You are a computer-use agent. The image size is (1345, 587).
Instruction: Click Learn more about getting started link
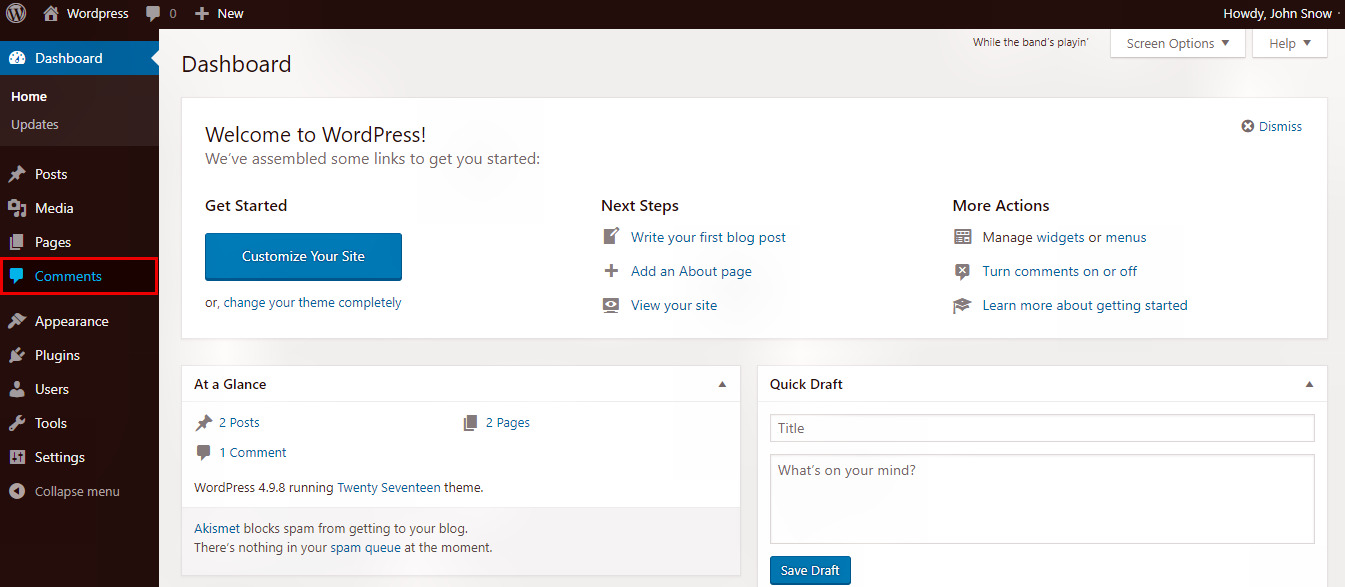click(x=1085, y=305)
